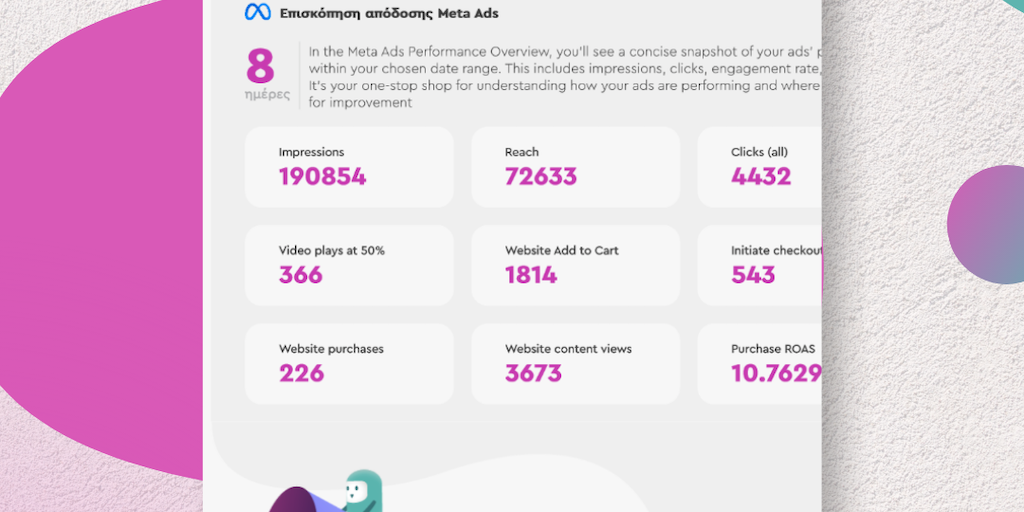Select the Clicks (all) metric card

pos(760,166)
